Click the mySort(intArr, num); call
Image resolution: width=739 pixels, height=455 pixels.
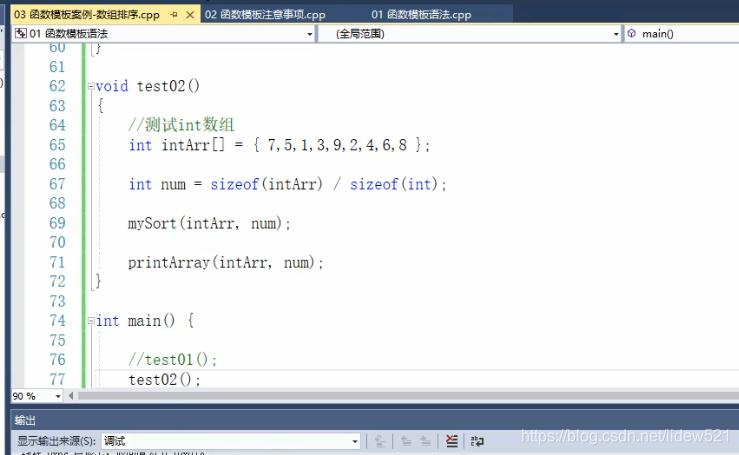[x=209, y=223]
